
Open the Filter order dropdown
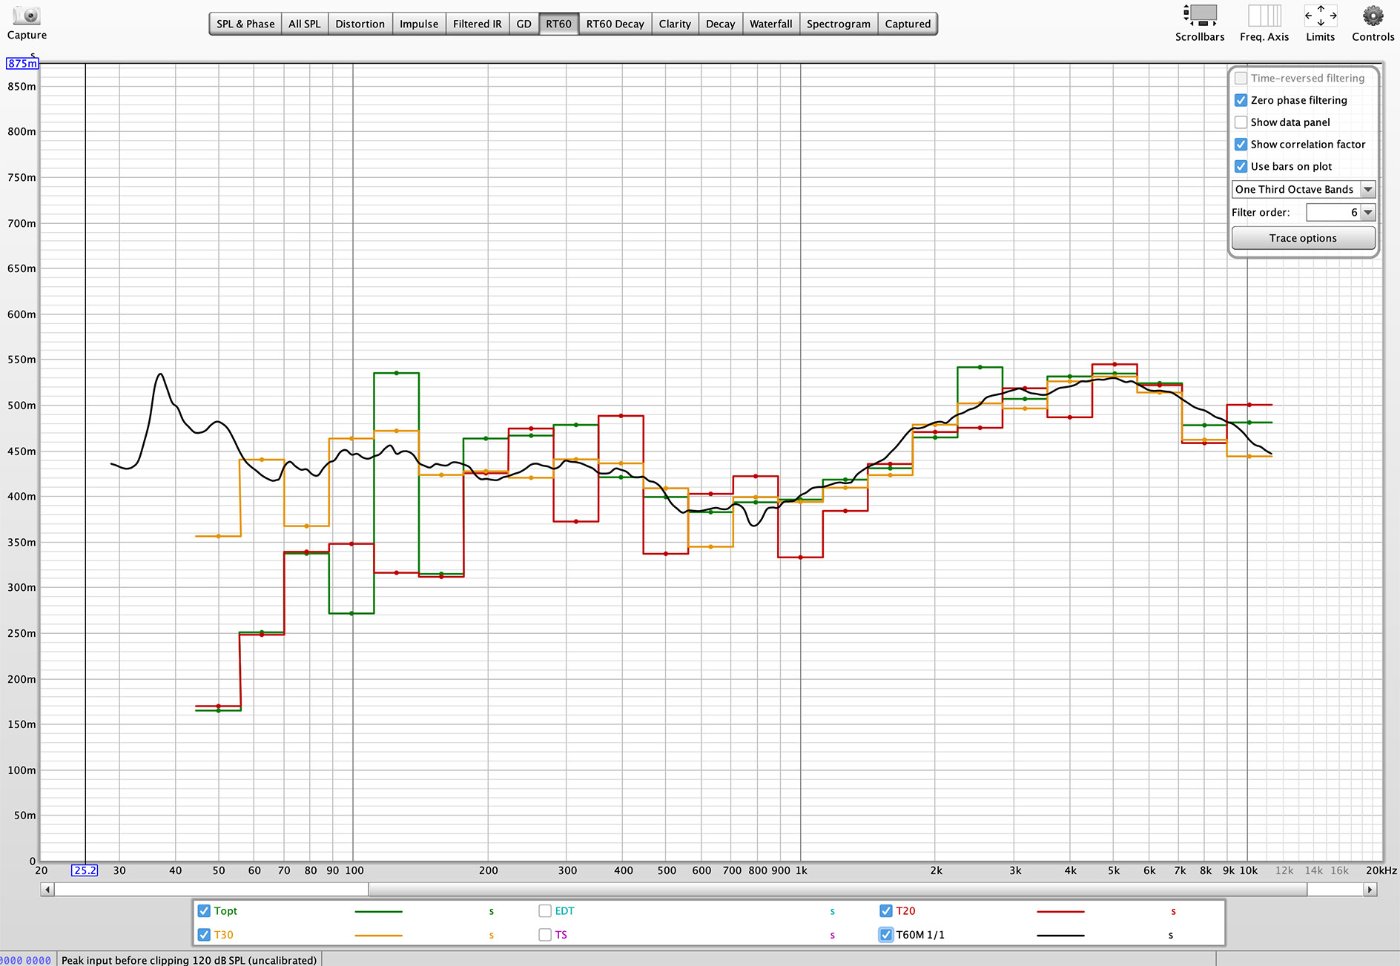click(x=1368, y=212)
